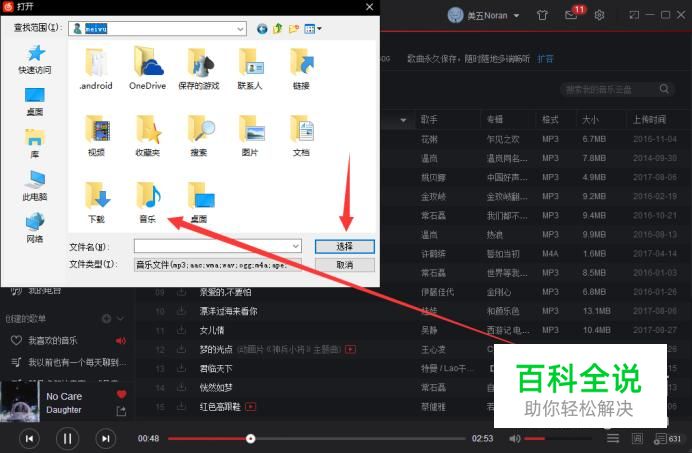The height and width of the screenshot is (453, 692).
Task: Open the 保存的游戏 folder
Action: (199, 68)
